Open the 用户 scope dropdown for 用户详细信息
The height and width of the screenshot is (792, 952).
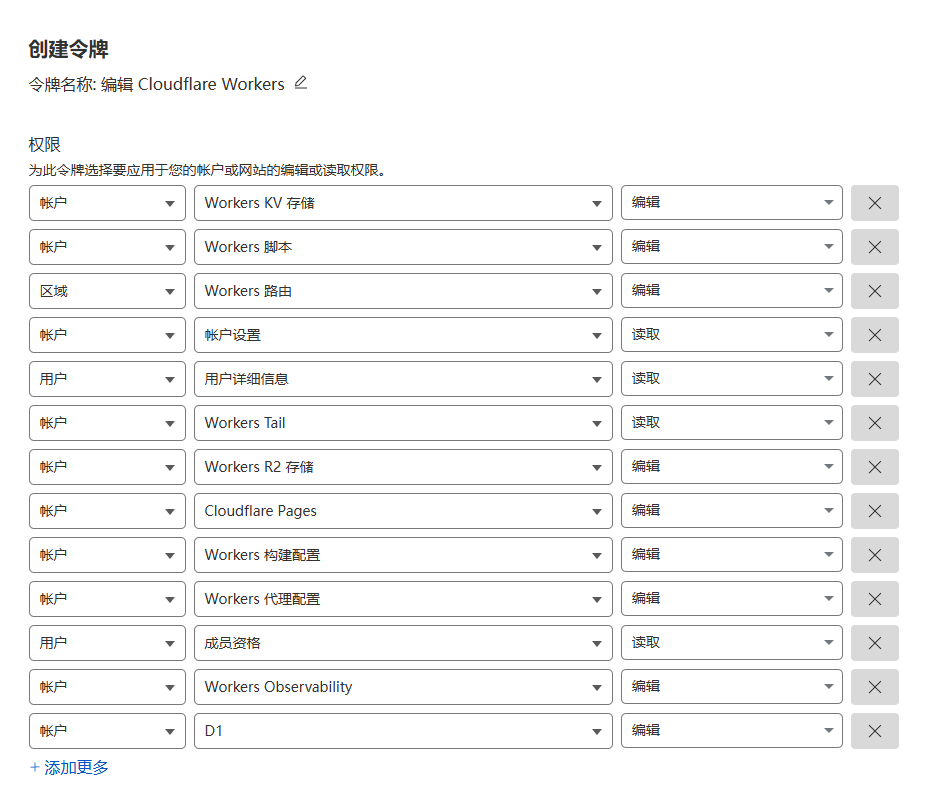click(106, 378)
